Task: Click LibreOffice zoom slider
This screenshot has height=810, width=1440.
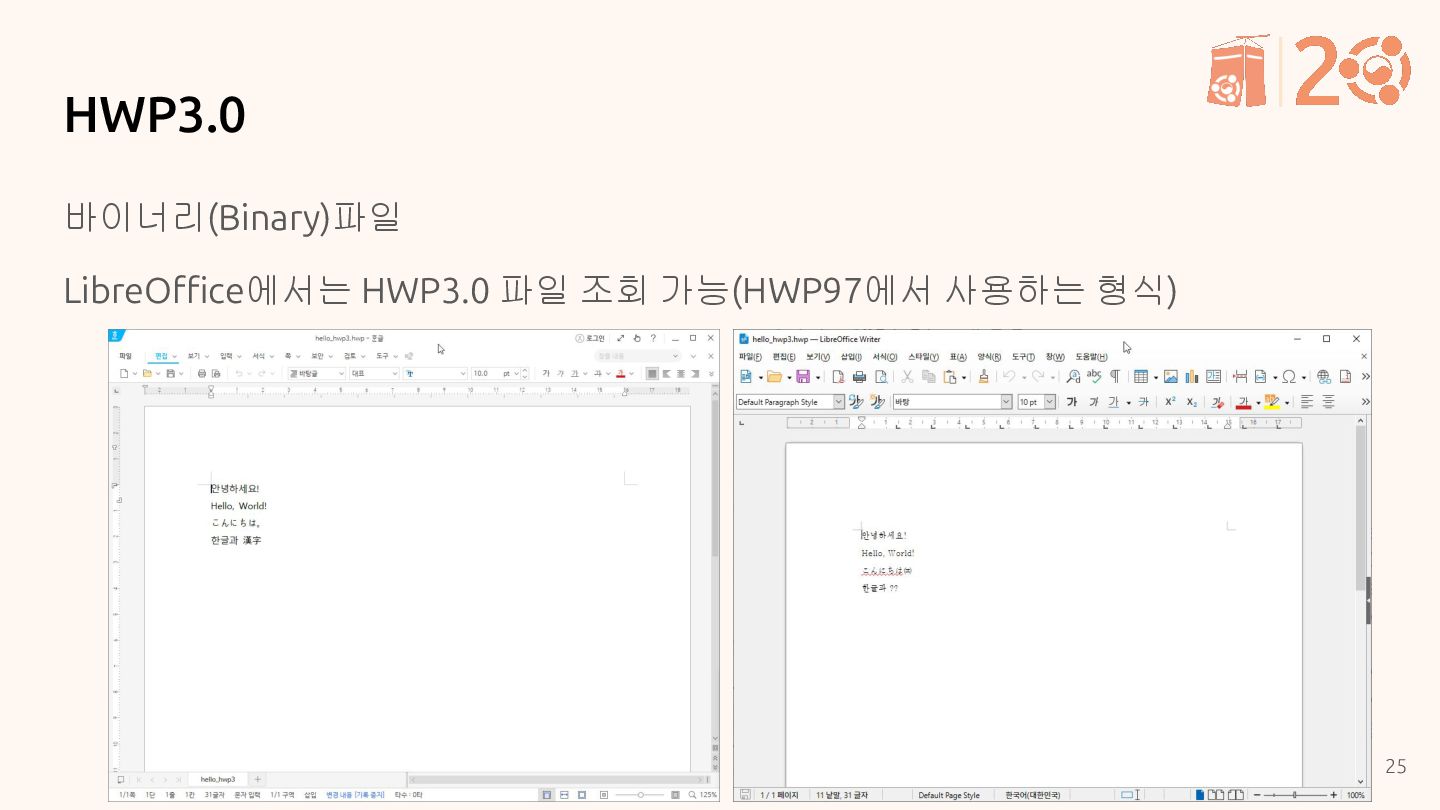Action: coord(1294,795)
